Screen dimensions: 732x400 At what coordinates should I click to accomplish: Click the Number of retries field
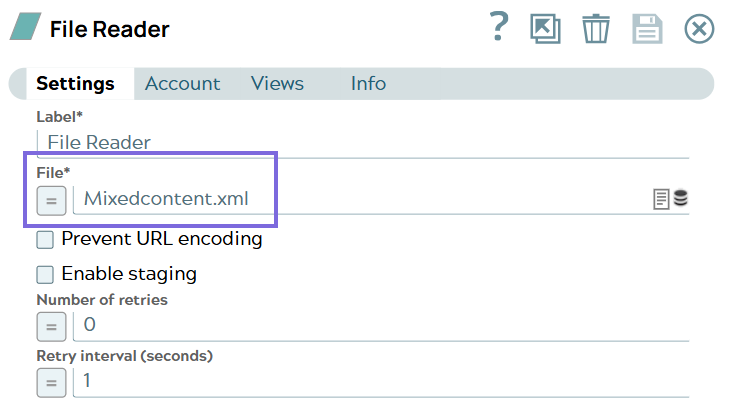click(x=380, y=325)
